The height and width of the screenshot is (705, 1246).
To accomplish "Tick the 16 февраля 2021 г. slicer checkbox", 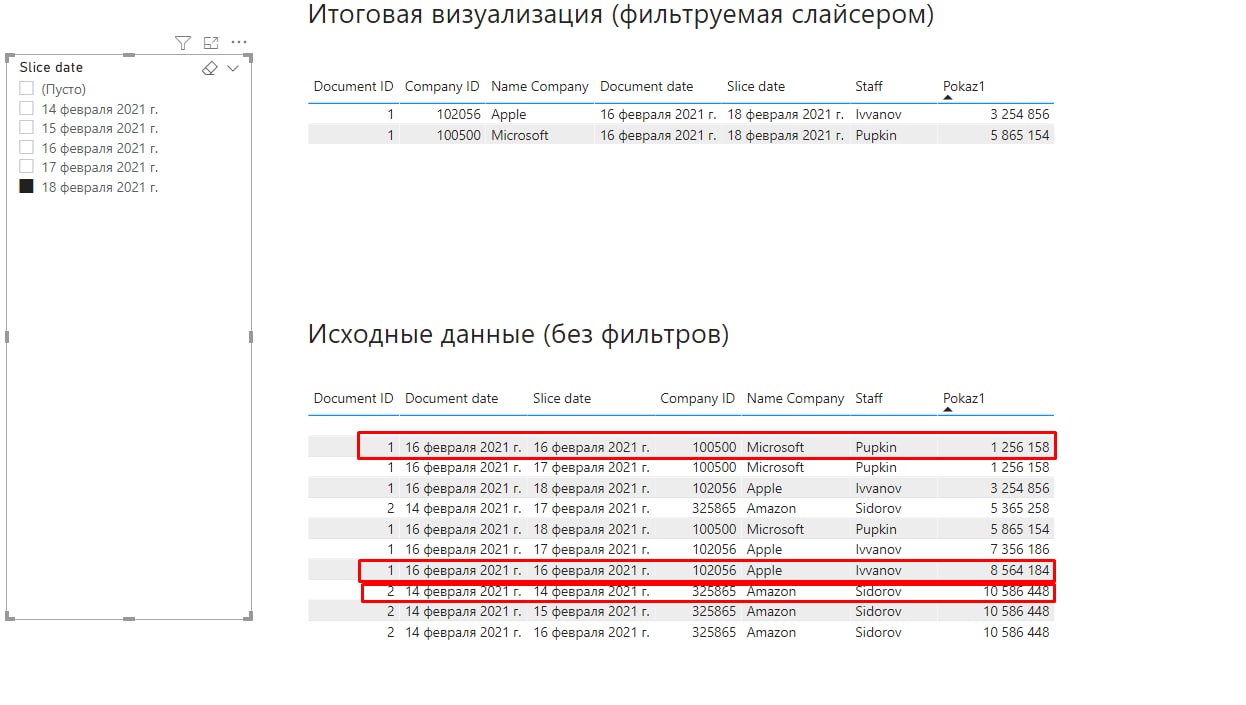I will pyautogui.click(x=27, y=148).
